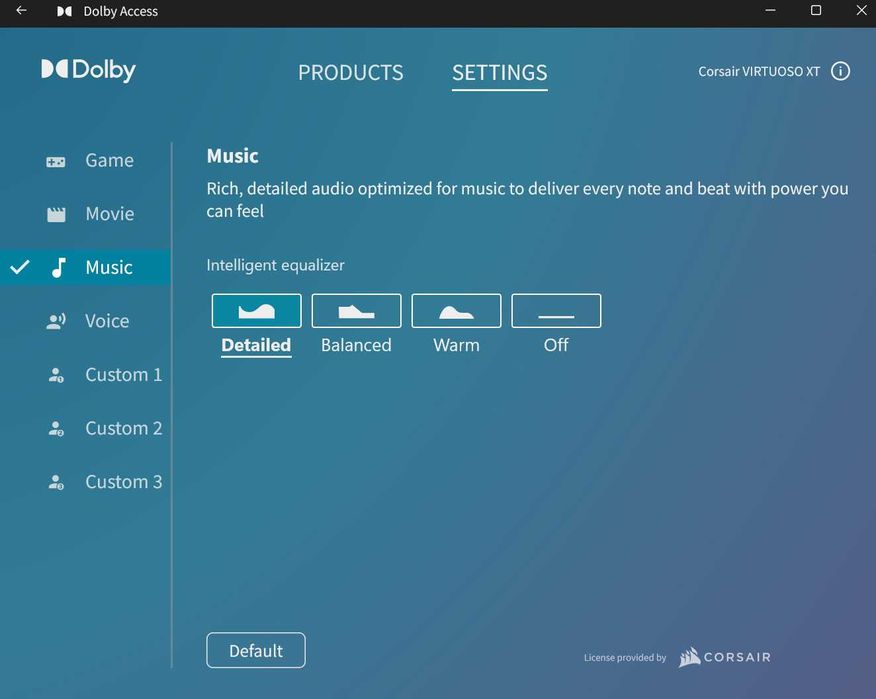Turn the intelligent equalizer Off box
Viewport: 876px width, 699px height.
coord(556,311)
